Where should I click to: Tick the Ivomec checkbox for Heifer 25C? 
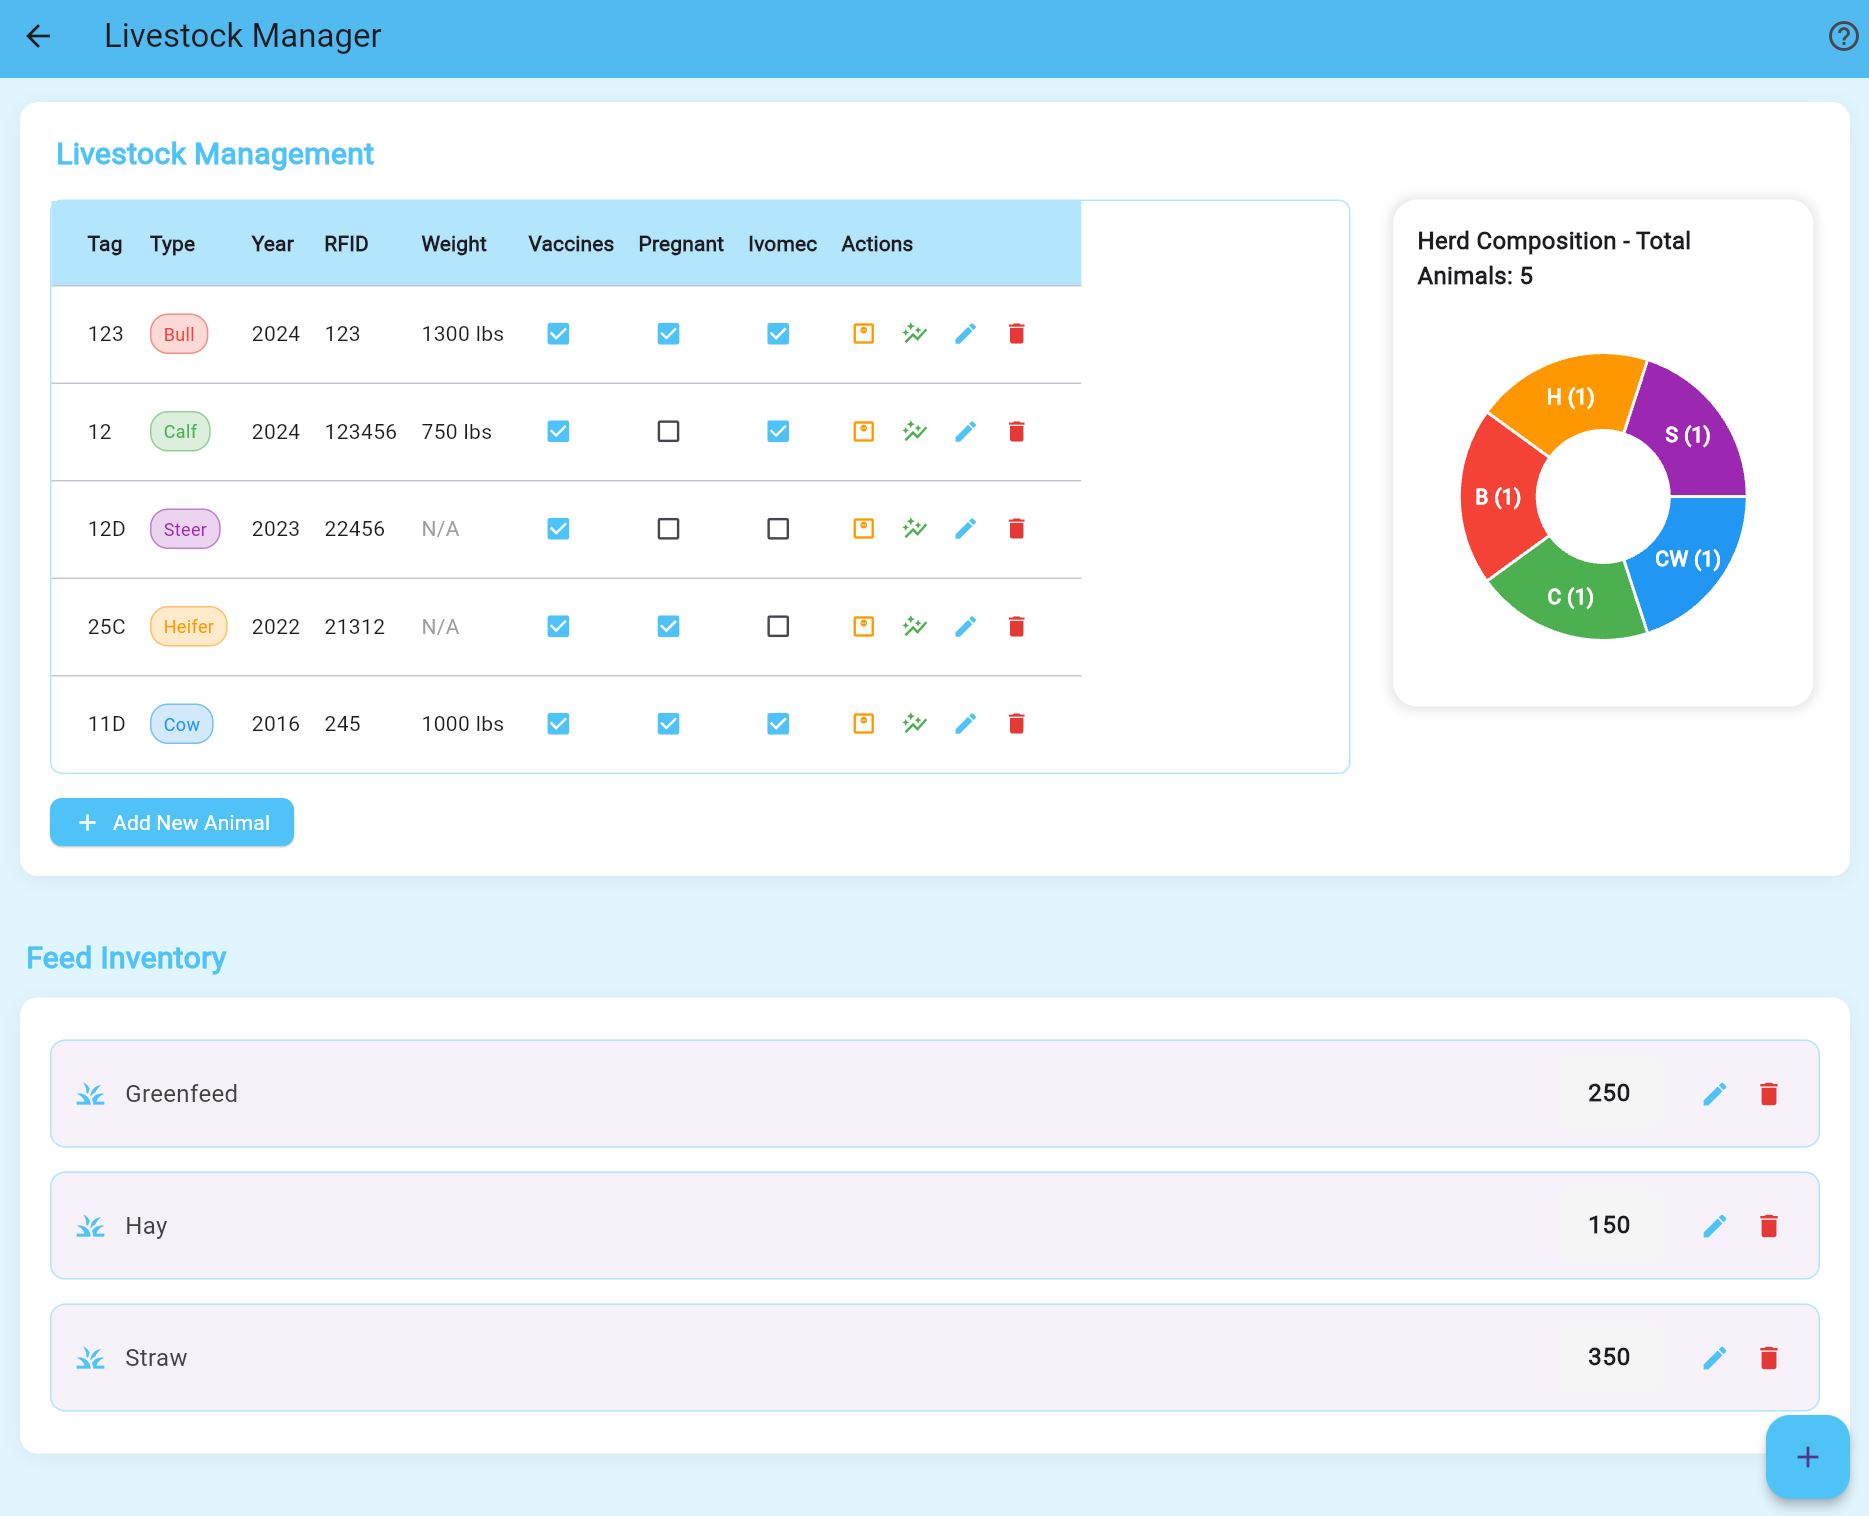[778, 627]
